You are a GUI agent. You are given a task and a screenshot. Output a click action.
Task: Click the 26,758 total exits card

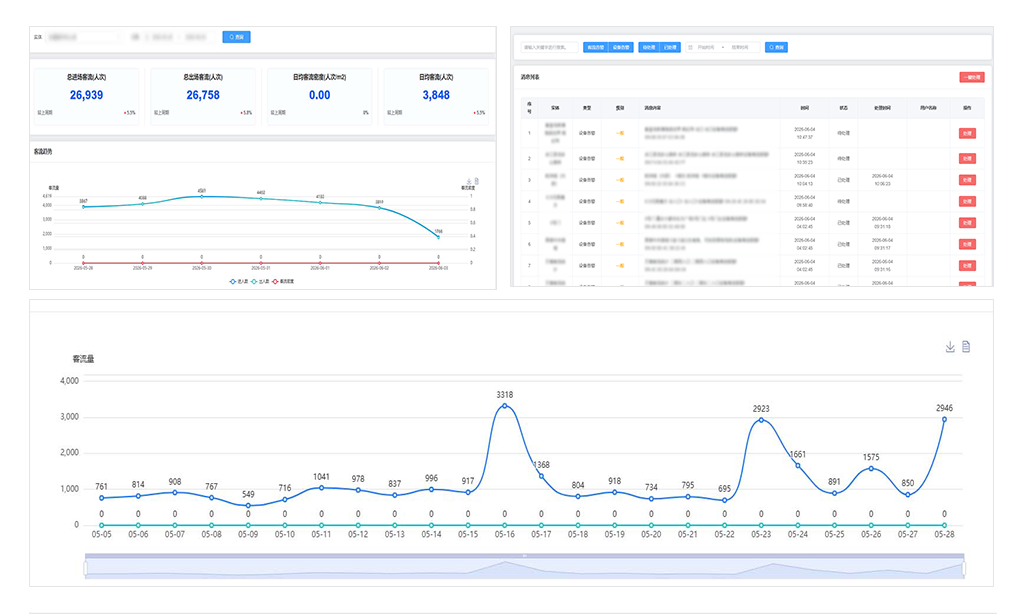point(203,95)
